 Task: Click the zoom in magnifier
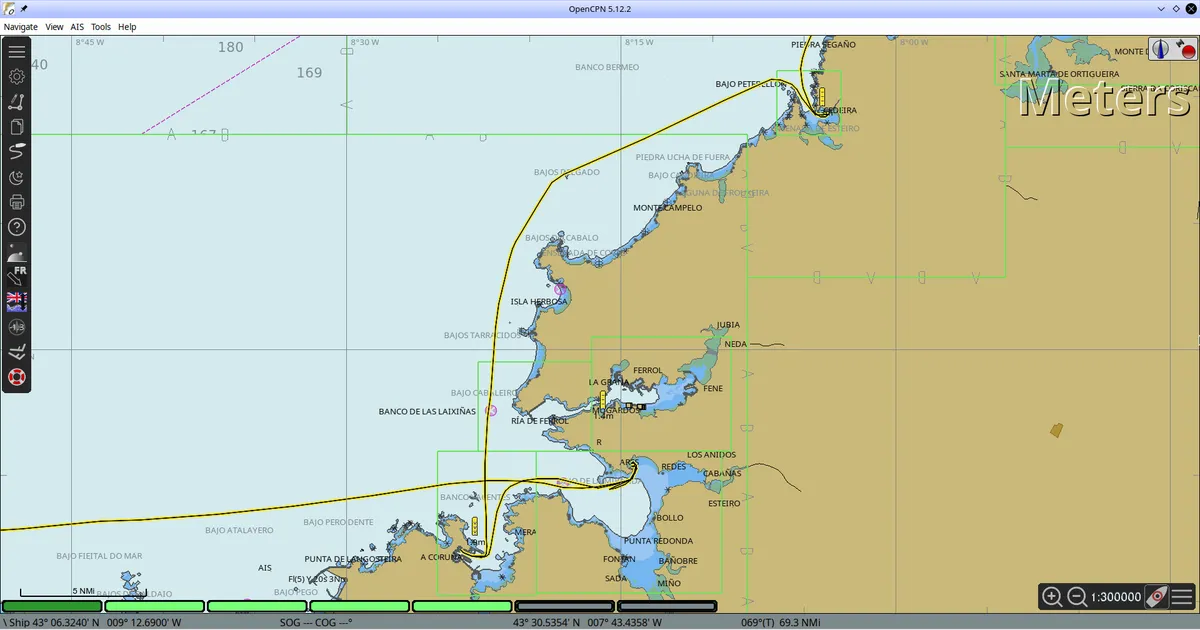1052,597
